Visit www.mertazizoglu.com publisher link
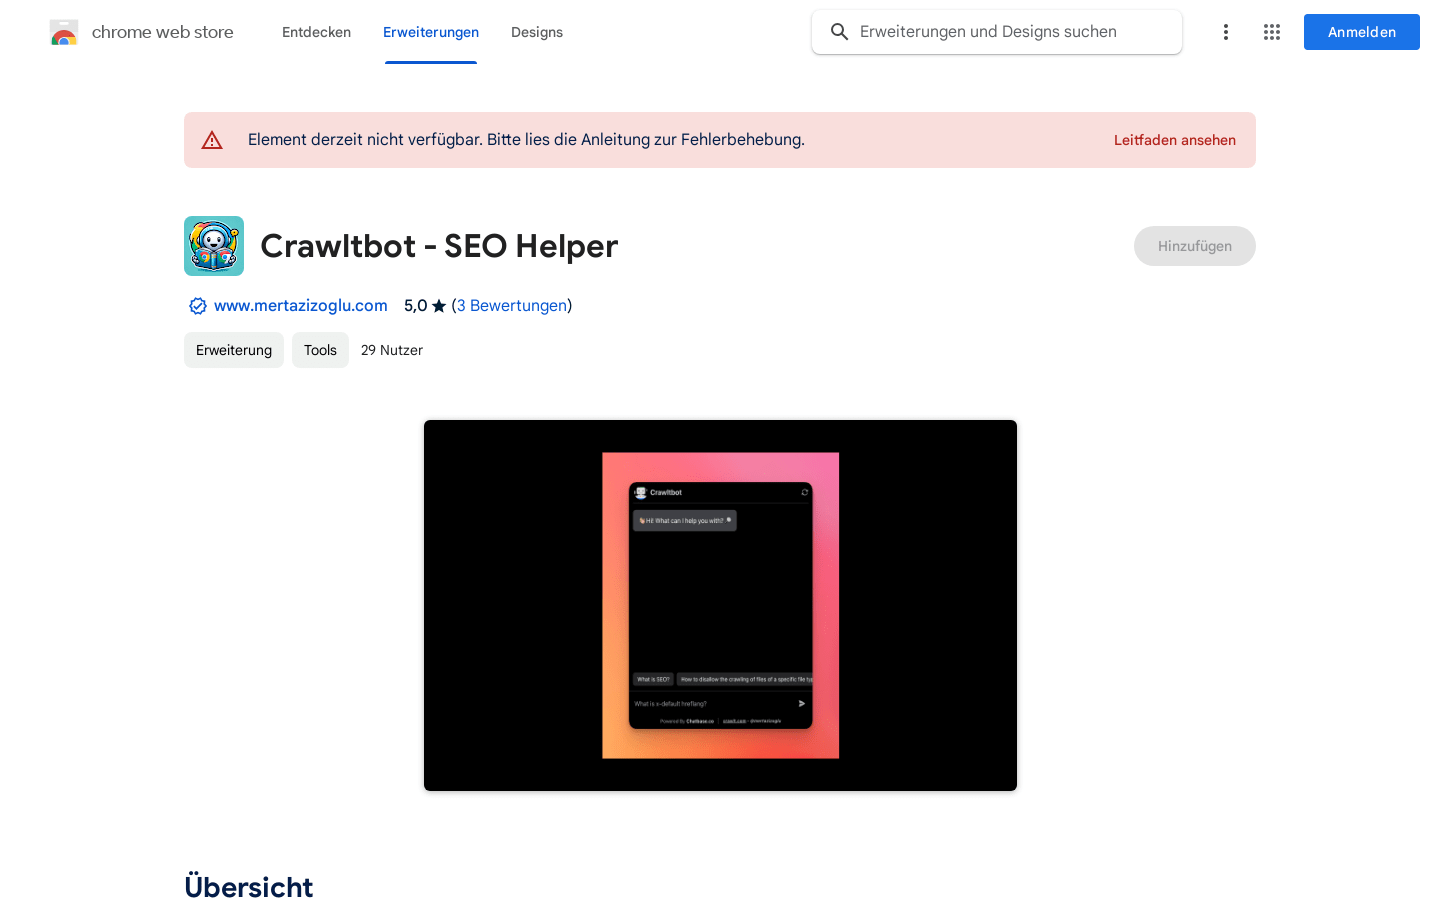The width and height of the screenshot is (1440, 900). (x=301, y=306)
